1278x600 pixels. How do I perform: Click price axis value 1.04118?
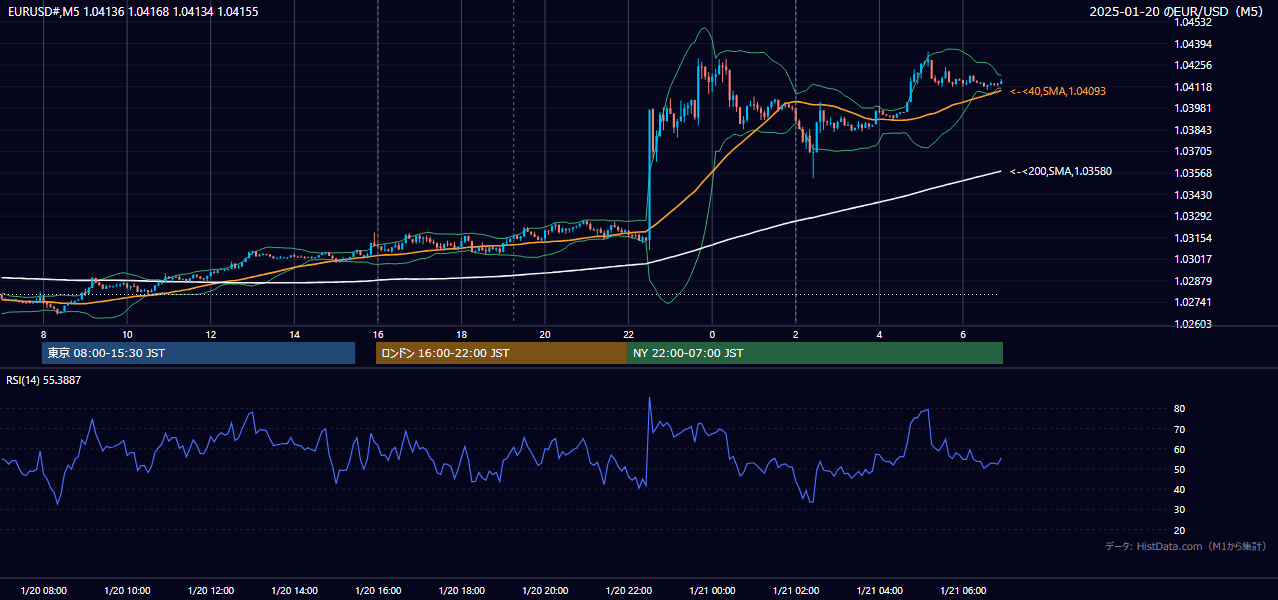click(x=1194, y=87)
